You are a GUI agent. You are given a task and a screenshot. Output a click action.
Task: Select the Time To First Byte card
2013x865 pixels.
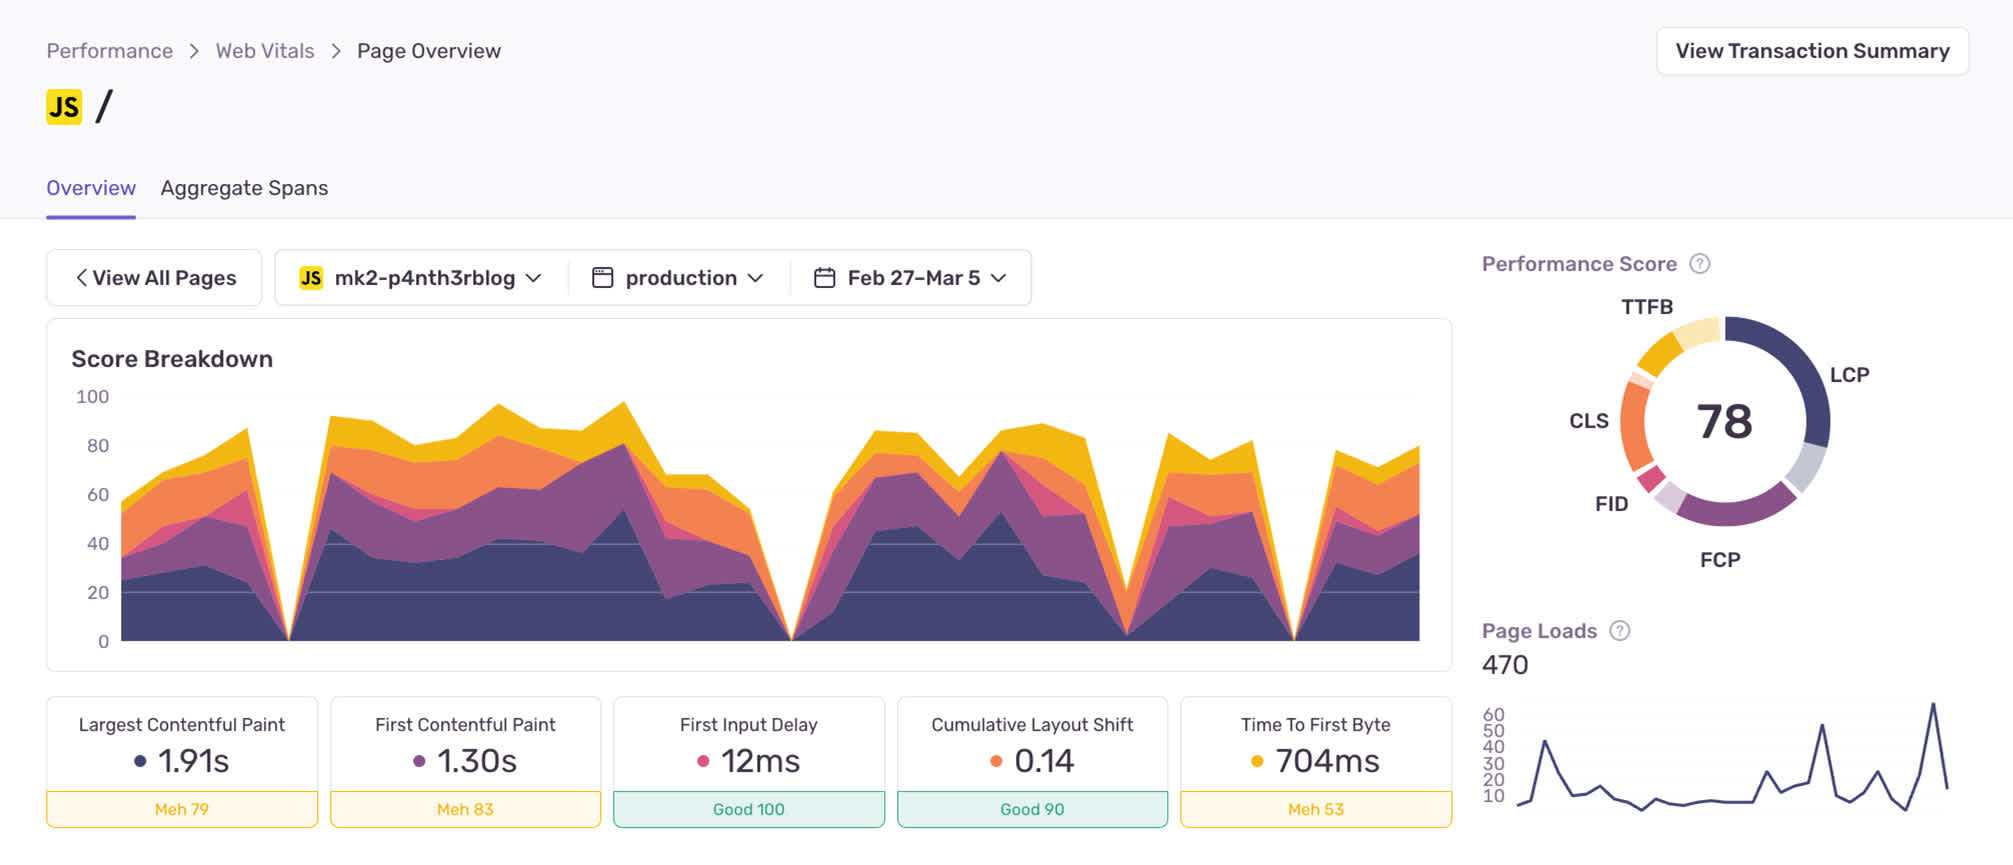click(x=1316, y=762)
